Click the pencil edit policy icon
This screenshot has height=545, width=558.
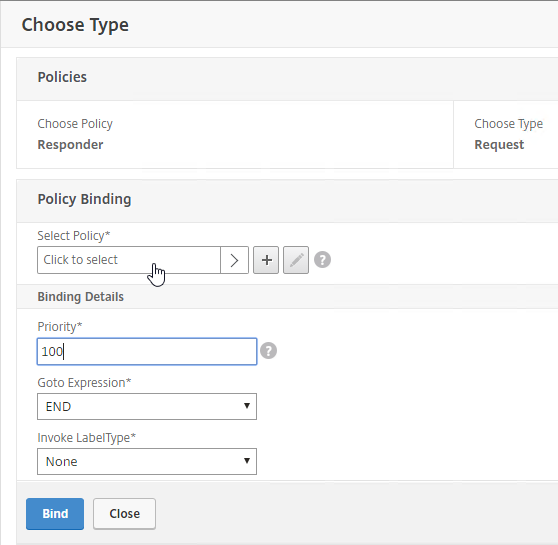coord(296,260)
